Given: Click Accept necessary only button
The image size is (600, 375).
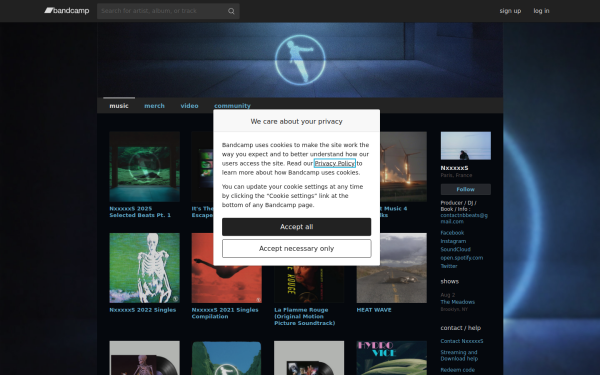Looking at the screenshot, I should pos(297,249).
